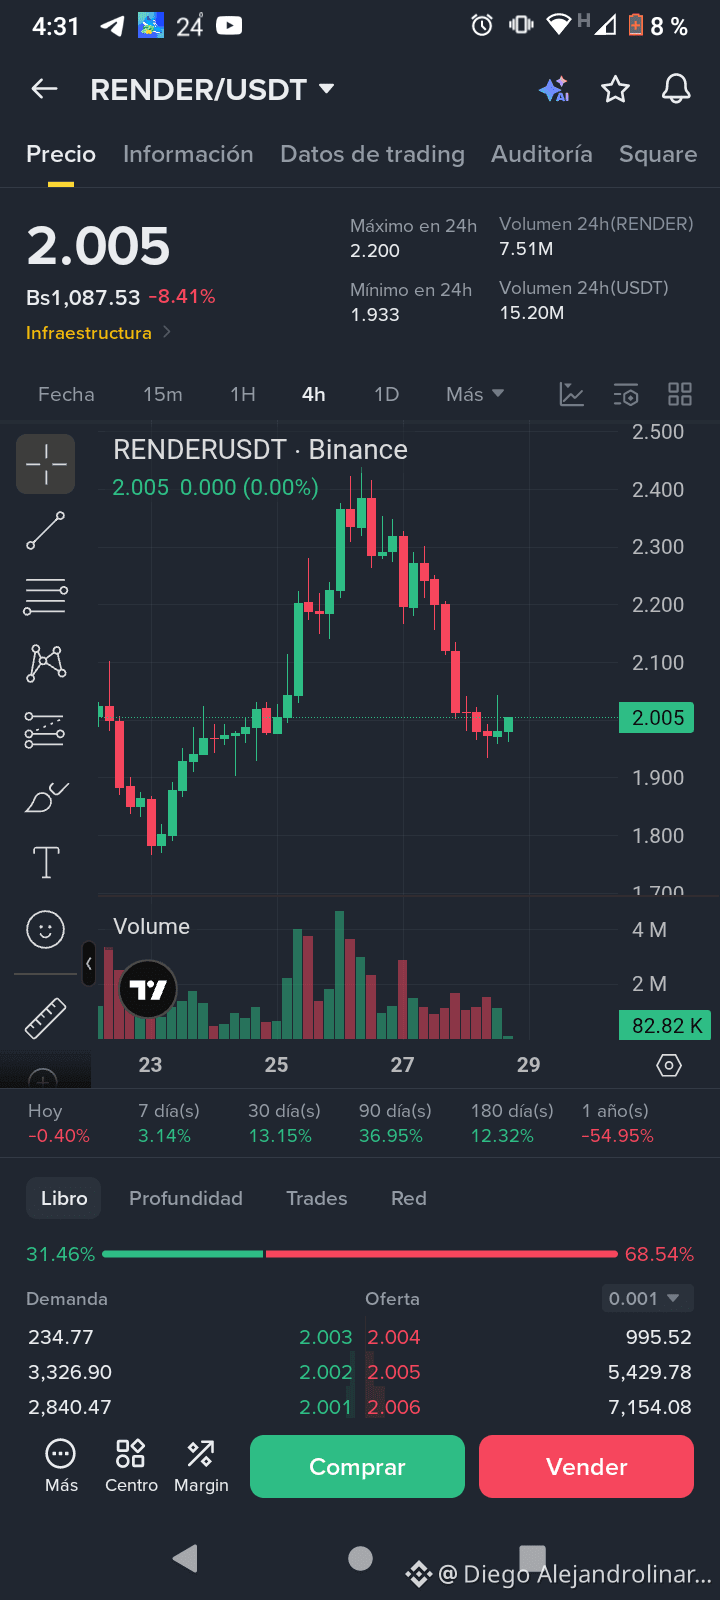Image resolution: width=720 pixels, height=1600 pixels.
Task: Select the XABCD pattern tool
Action: coord(46,663)
